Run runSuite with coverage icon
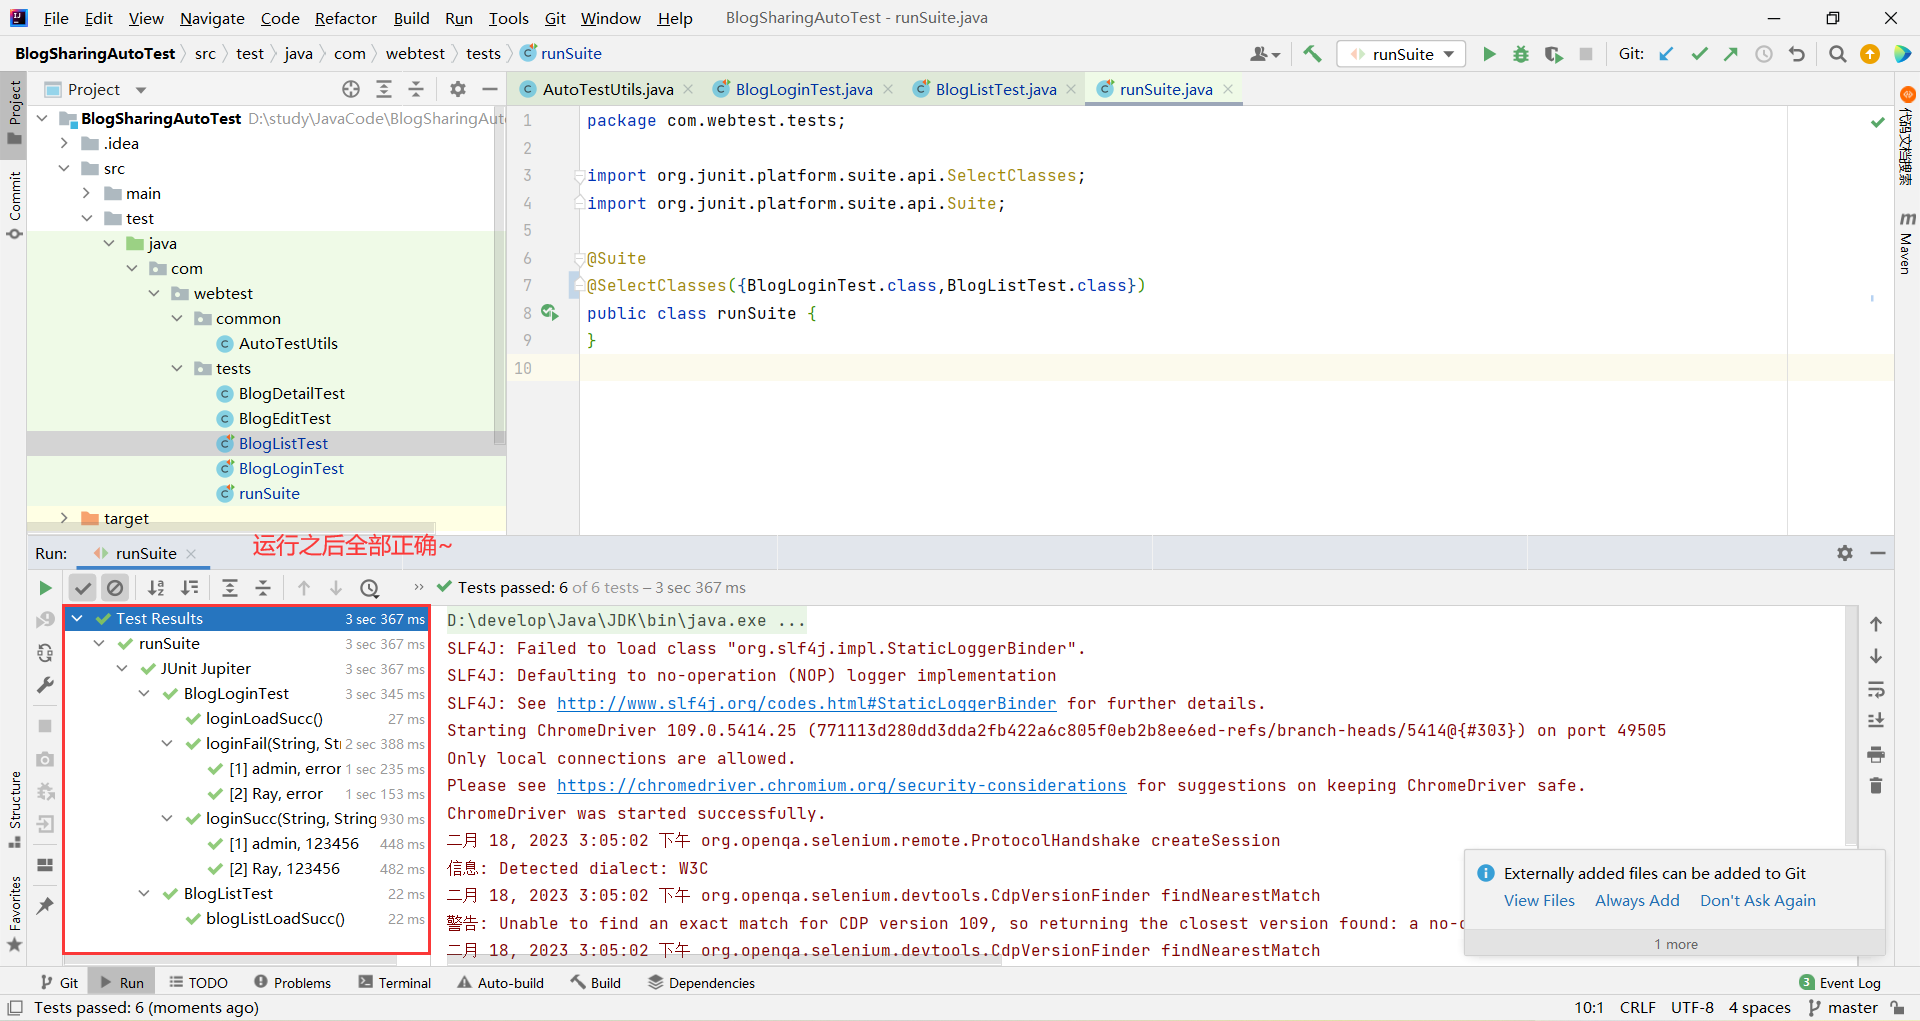The height and width of the screenshot is (1021, 1920). click(x=1553, y=54)
